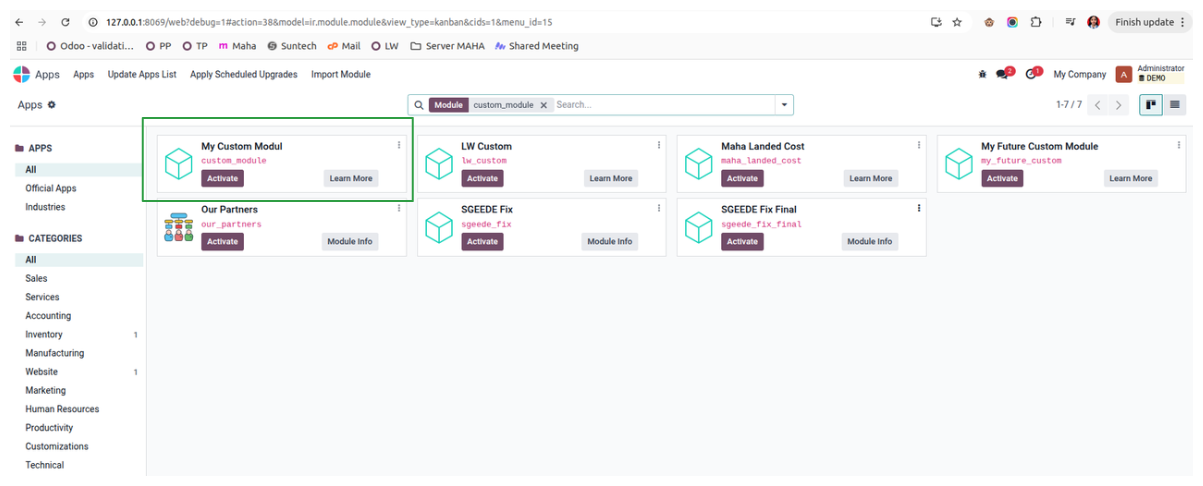This screenshot has height=486, width=1203.
Task: Open the debug bug icon menu
Action: coord(982,75)
